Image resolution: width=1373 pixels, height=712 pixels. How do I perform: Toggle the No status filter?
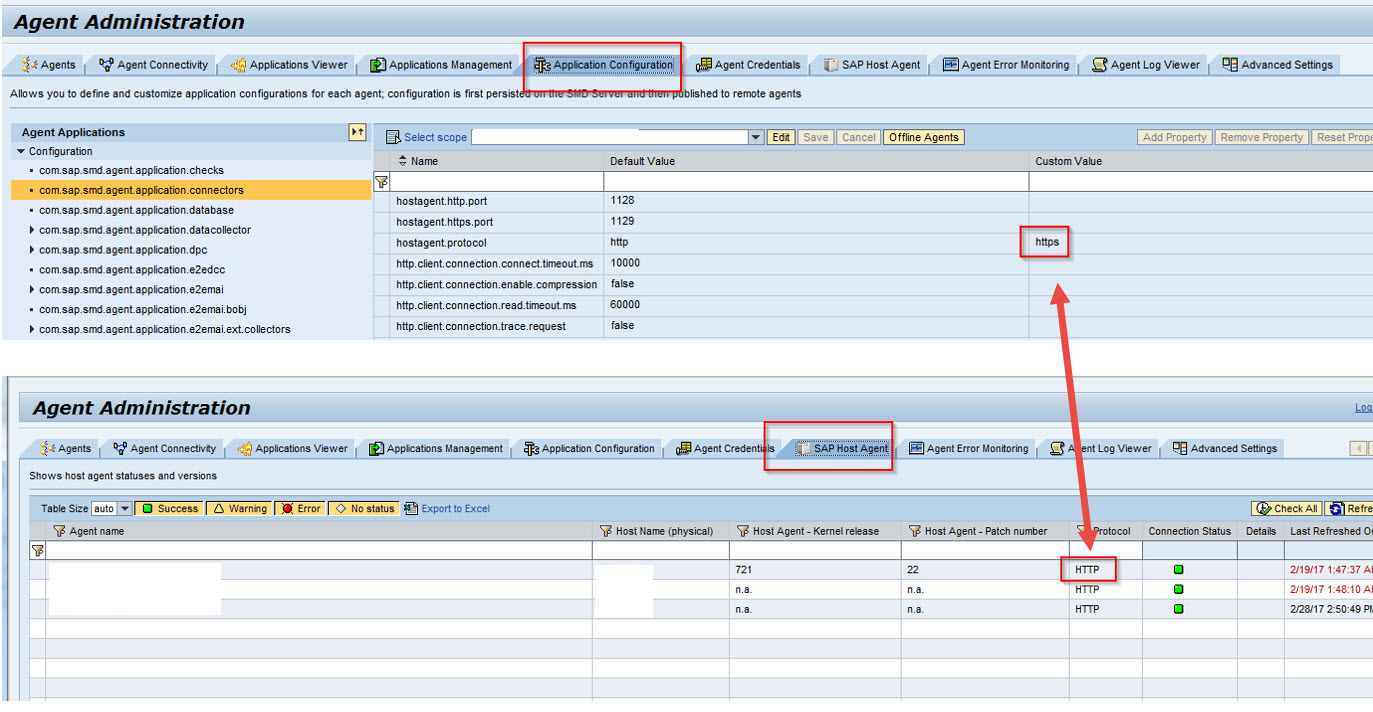364,509
